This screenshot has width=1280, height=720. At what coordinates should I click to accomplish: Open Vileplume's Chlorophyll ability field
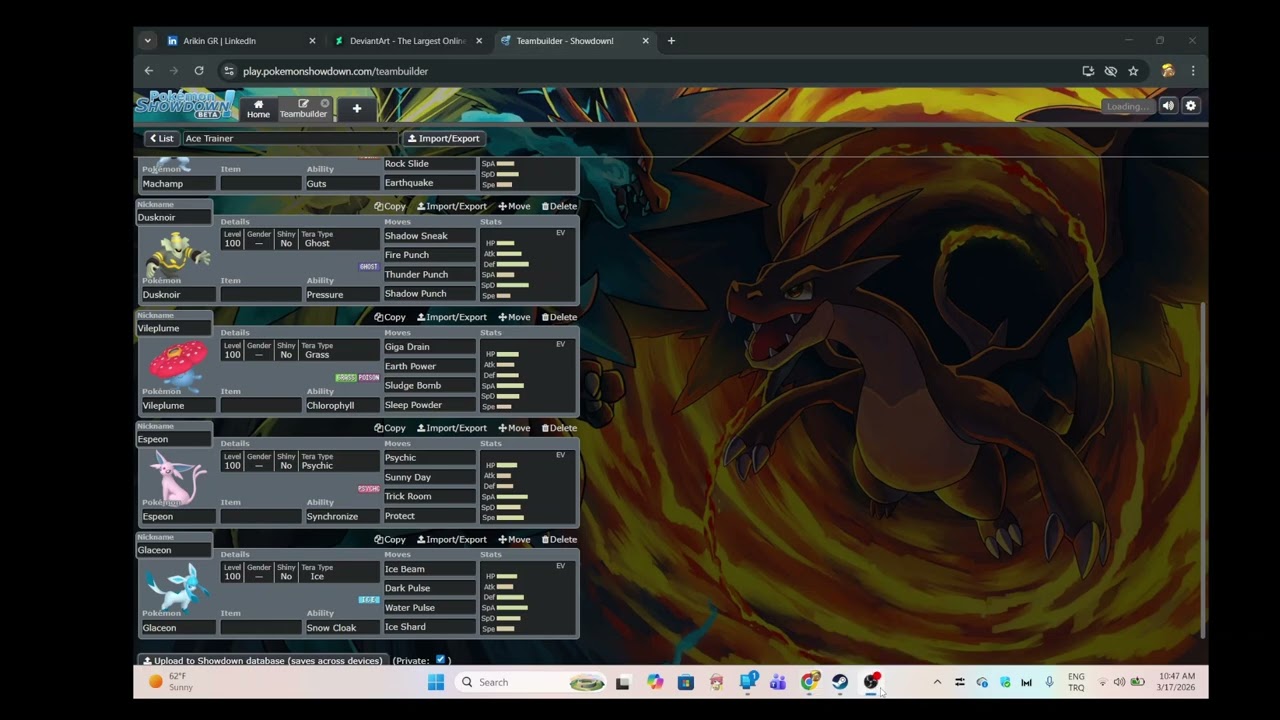pos(342,405)
